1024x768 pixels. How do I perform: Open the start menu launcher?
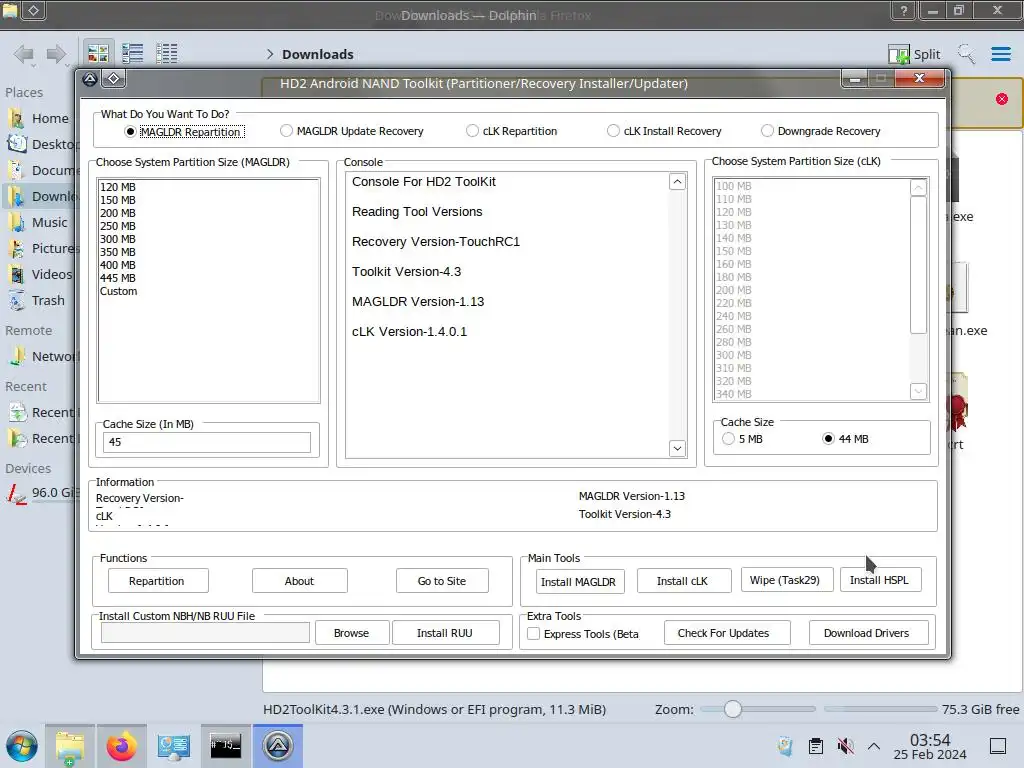(22, 746)
